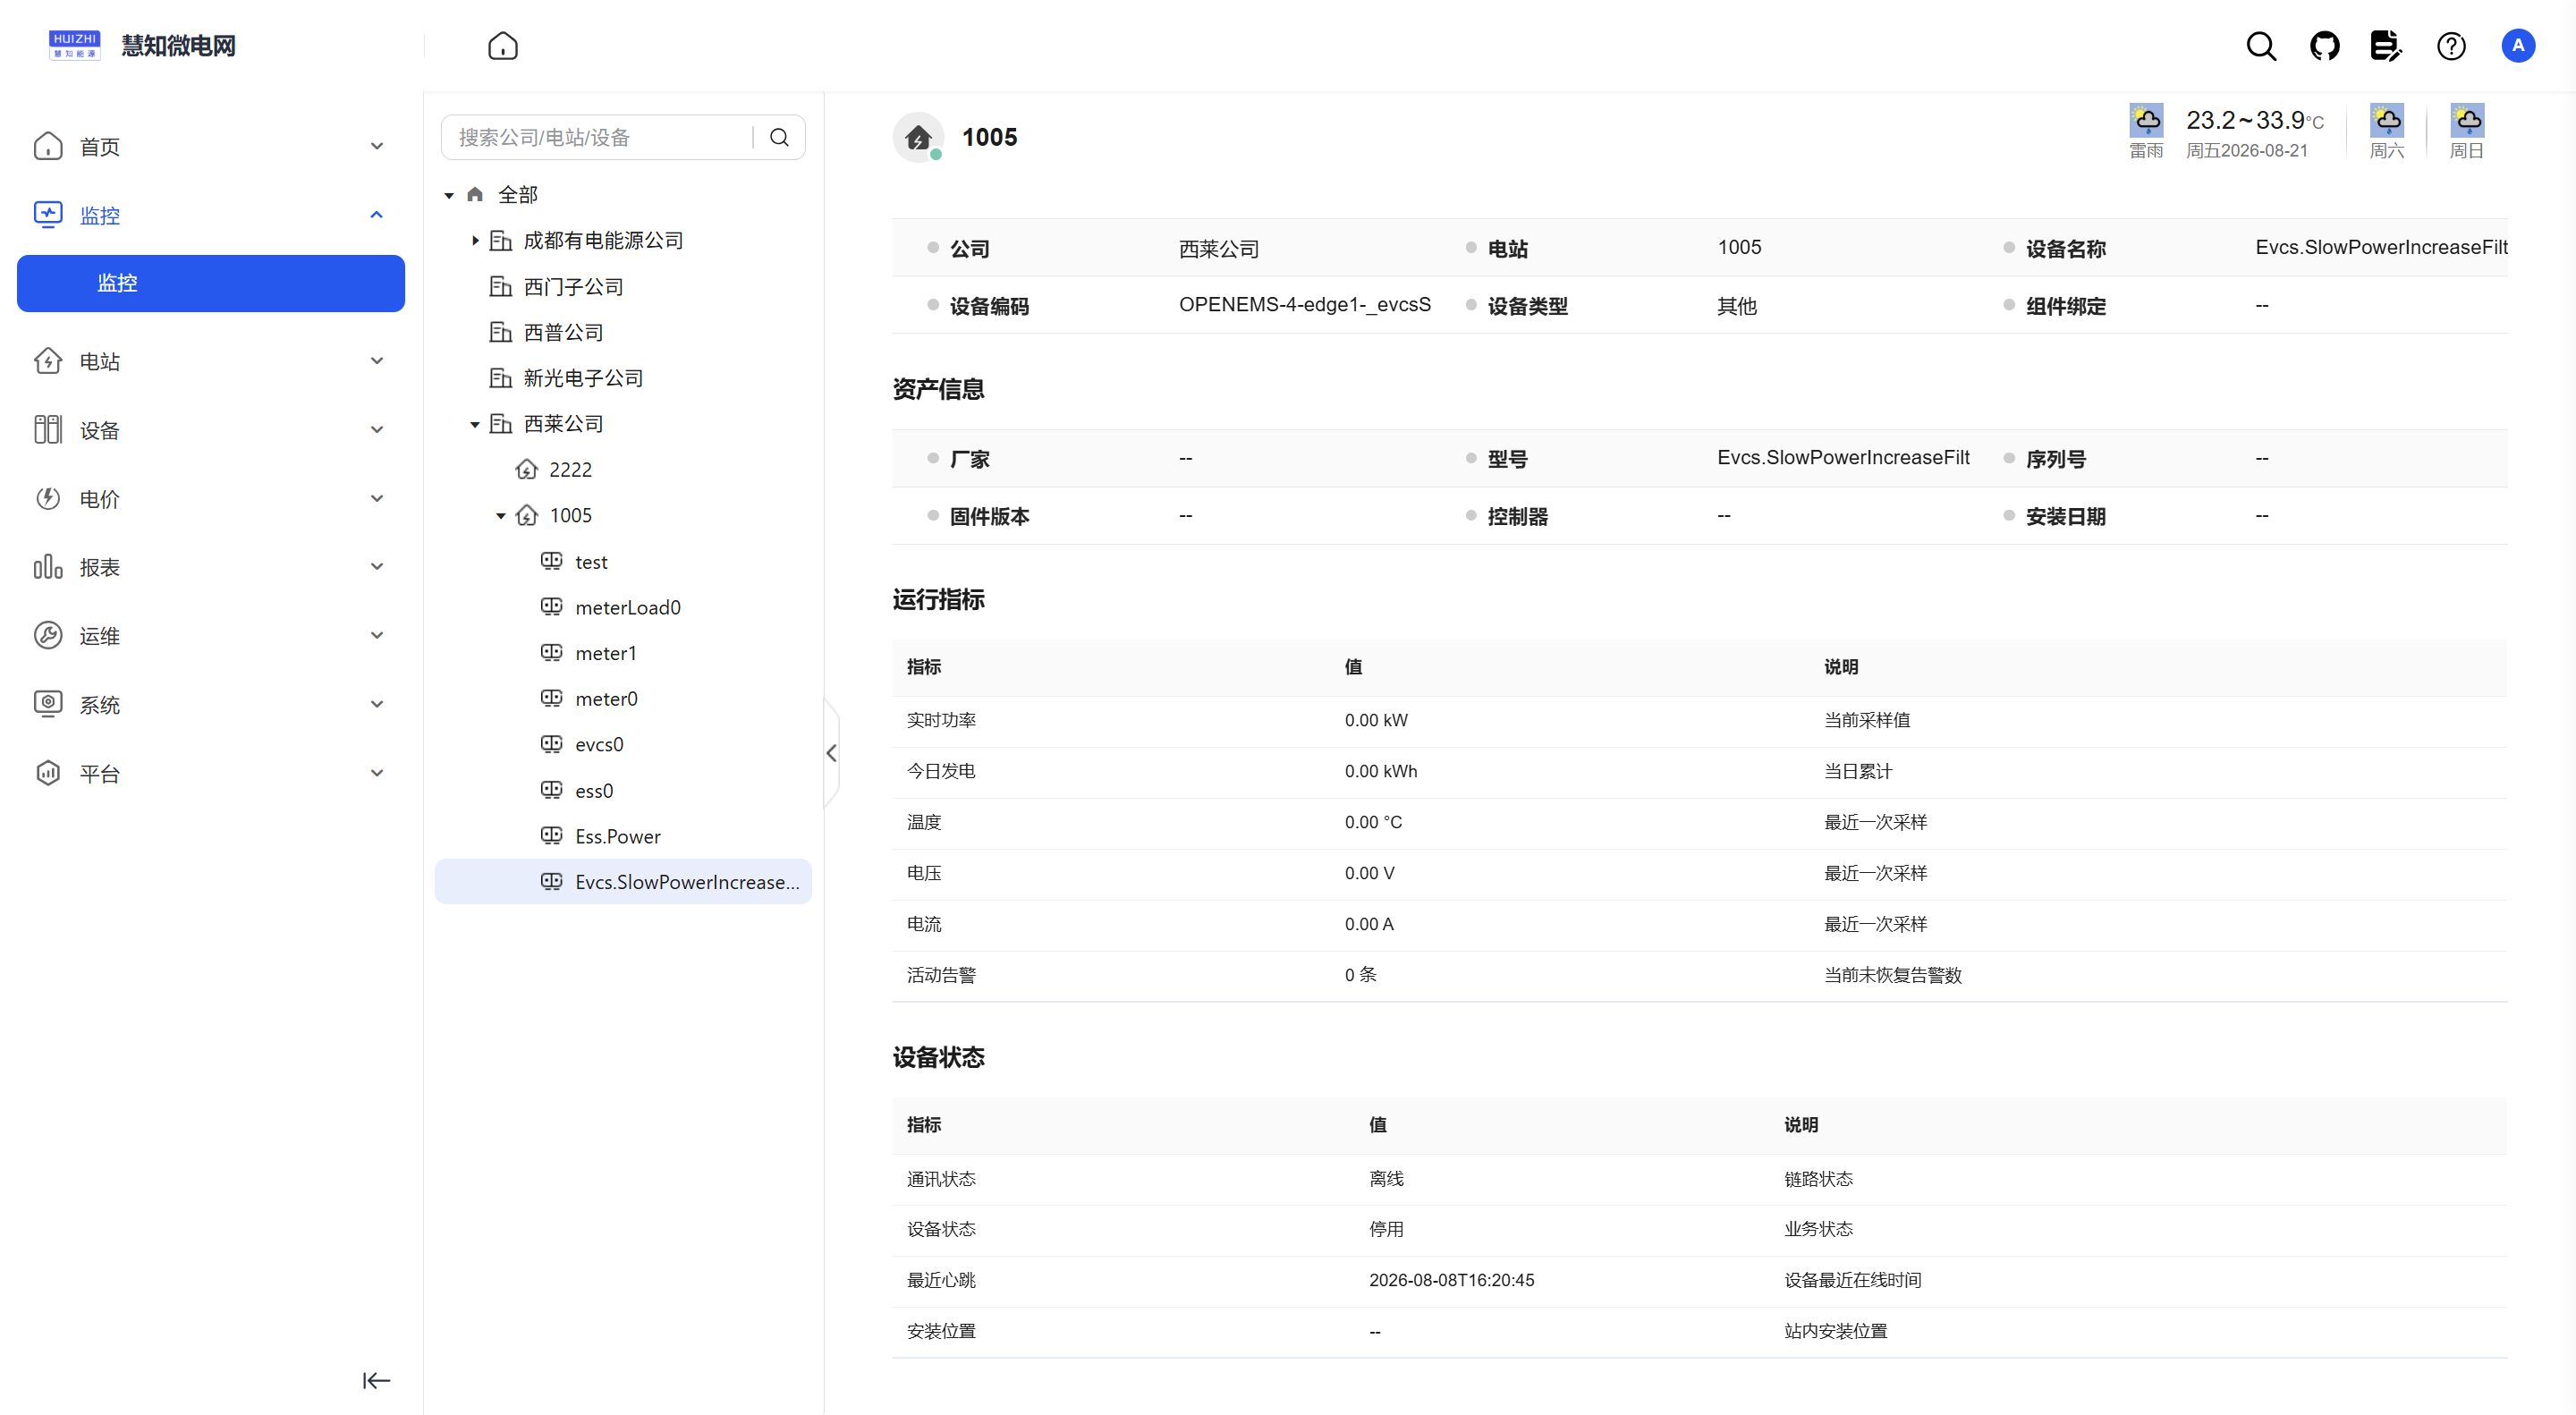The image size is (2576, 1415).
Task: Click the 2026-08-08T16:20:45 heartbeat value
Action: click(1451, 1280)
